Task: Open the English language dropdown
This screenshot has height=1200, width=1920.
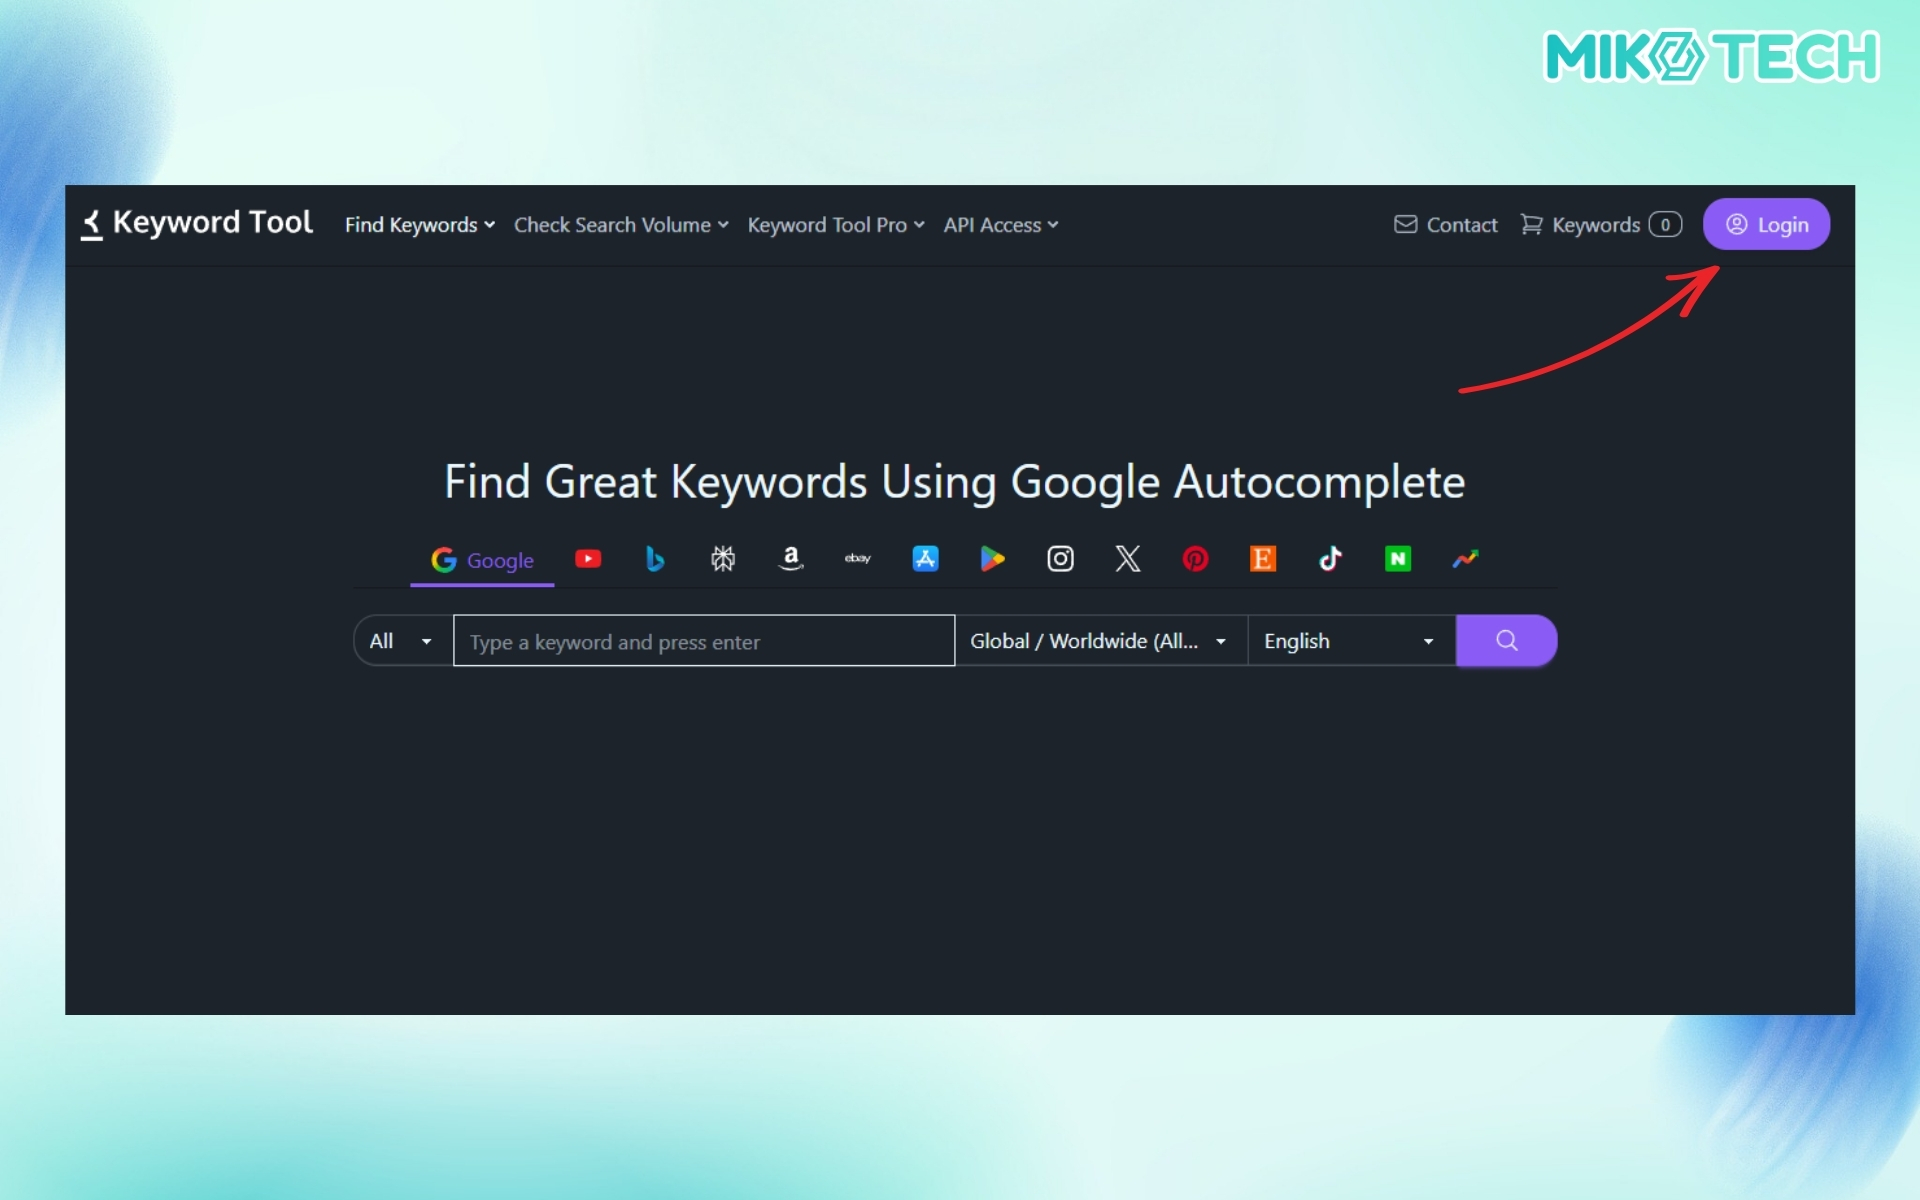Action: pos(1349,641)
